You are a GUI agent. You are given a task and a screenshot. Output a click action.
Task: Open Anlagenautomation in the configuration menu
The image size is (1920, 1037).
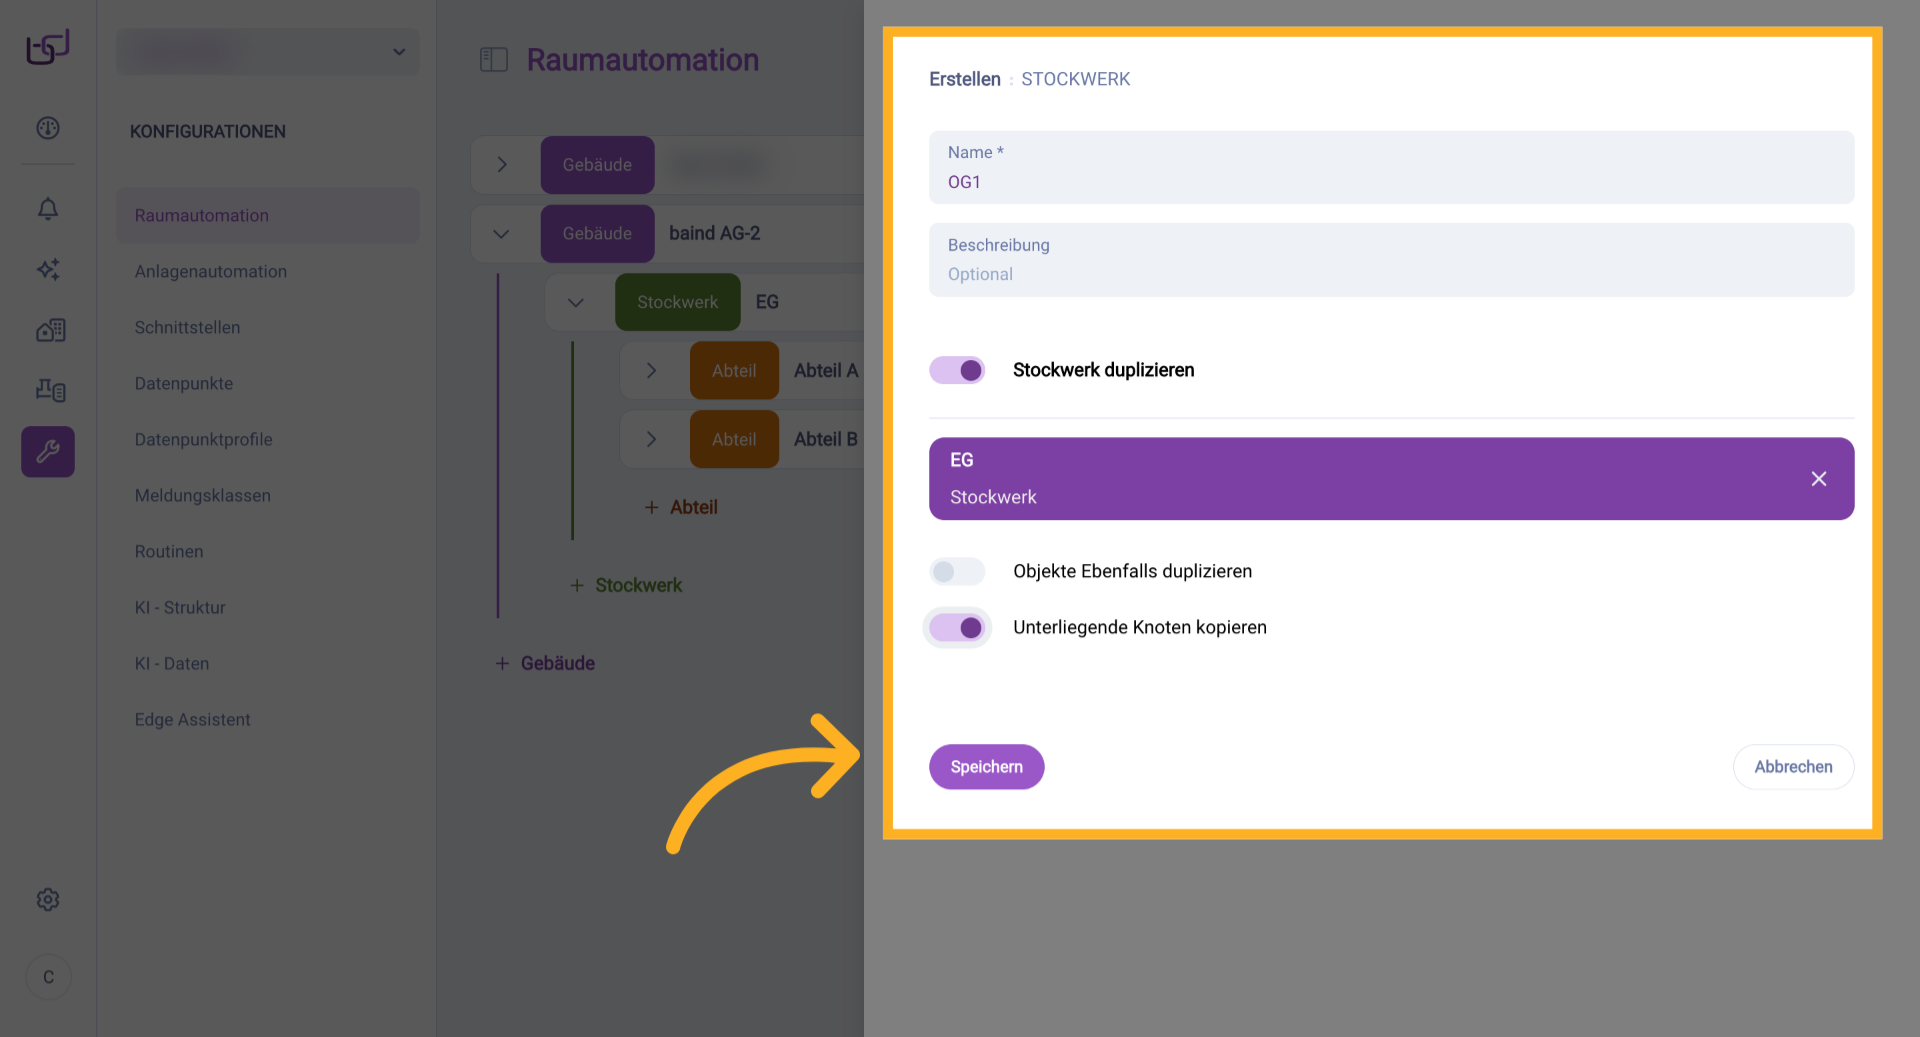[x=211, y=272]
